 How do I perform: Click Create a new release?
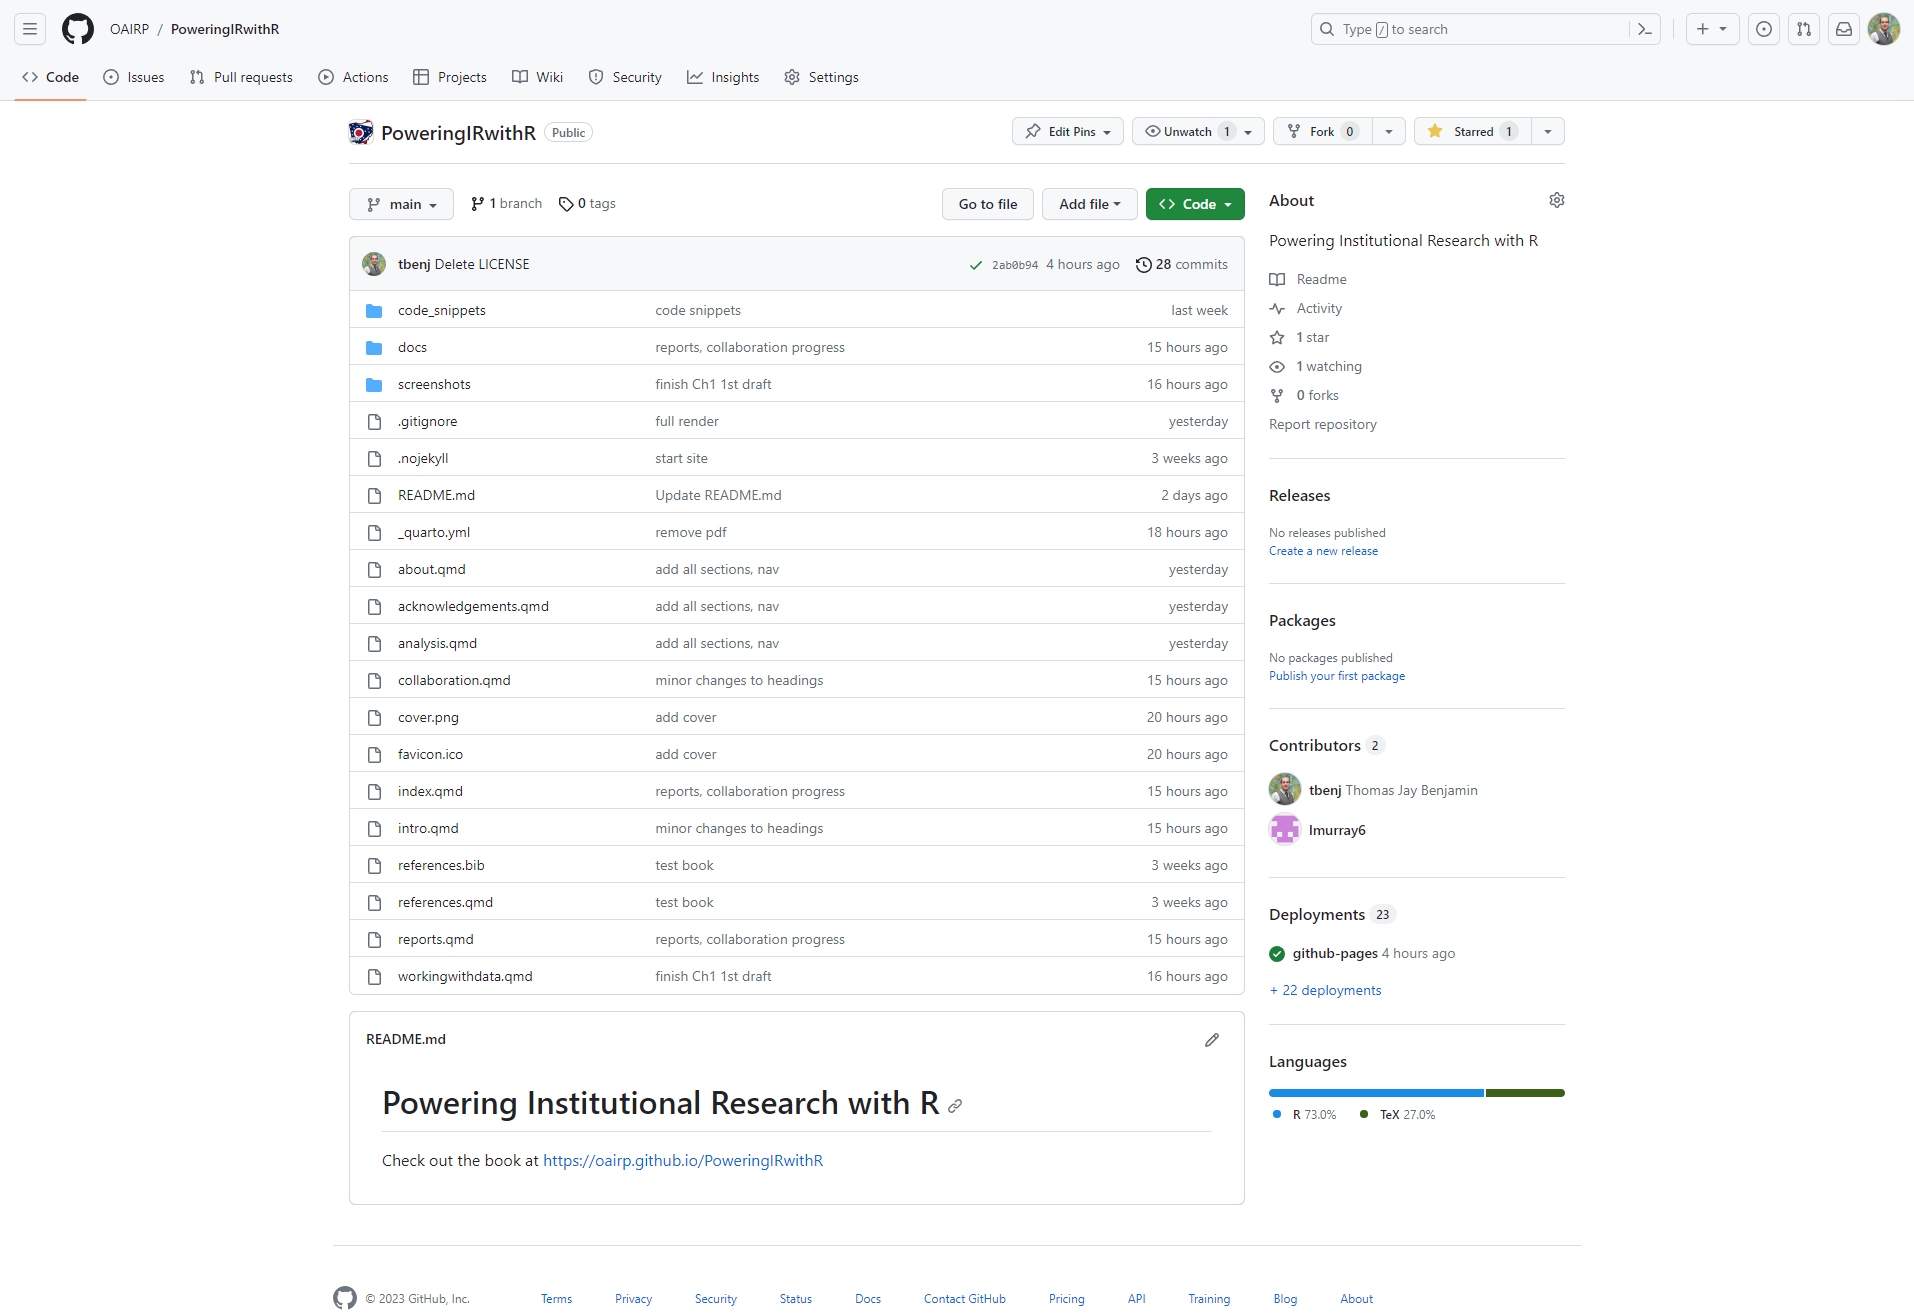pyautogui.click(x=1323, y=551)
